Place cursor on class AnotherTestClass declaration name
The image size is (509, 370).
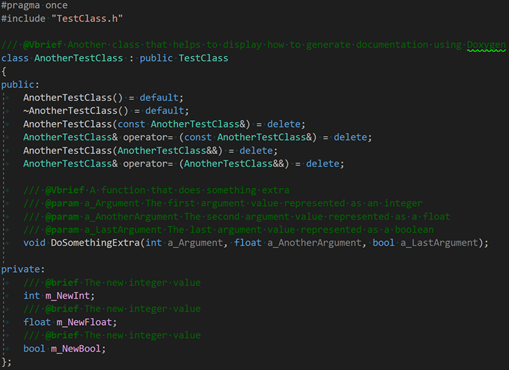click(x=79, y=58)
